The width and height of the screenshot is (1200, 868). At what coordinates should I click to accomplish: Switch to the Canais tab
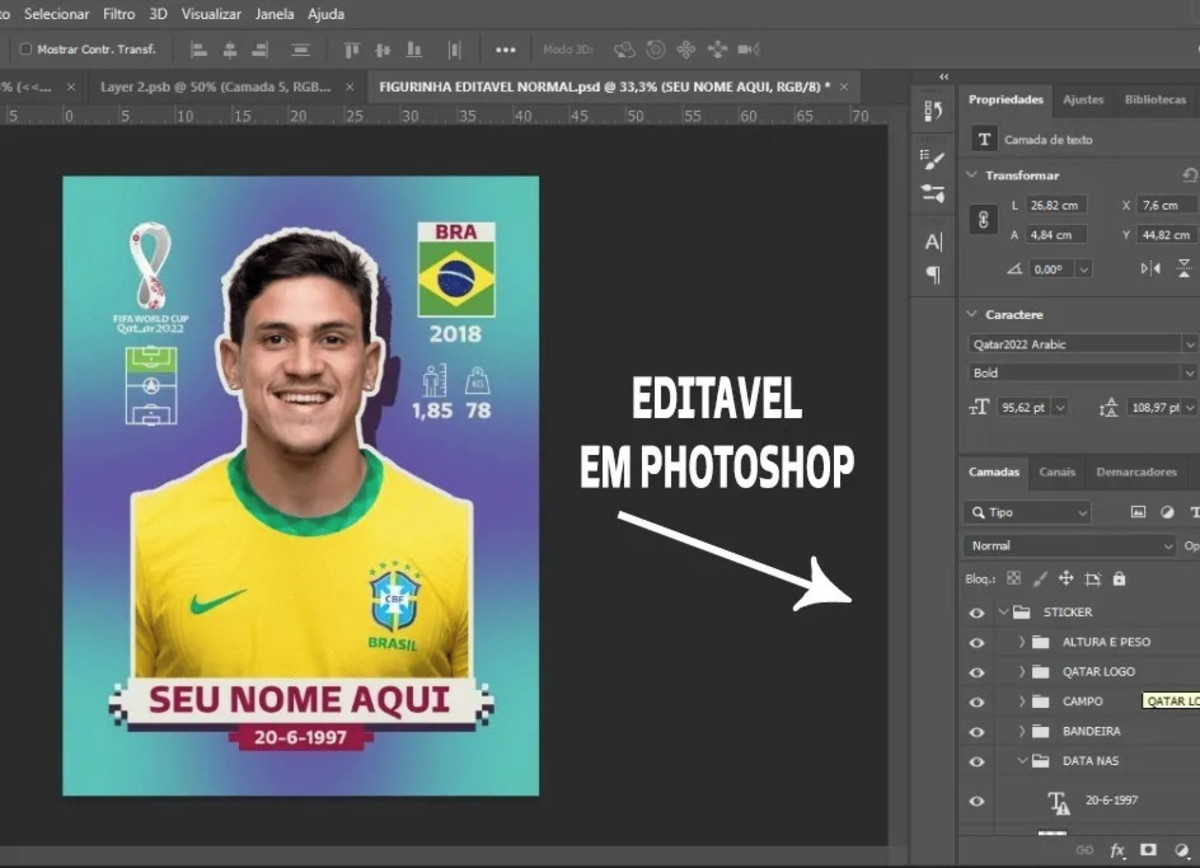coord(1057,472)
